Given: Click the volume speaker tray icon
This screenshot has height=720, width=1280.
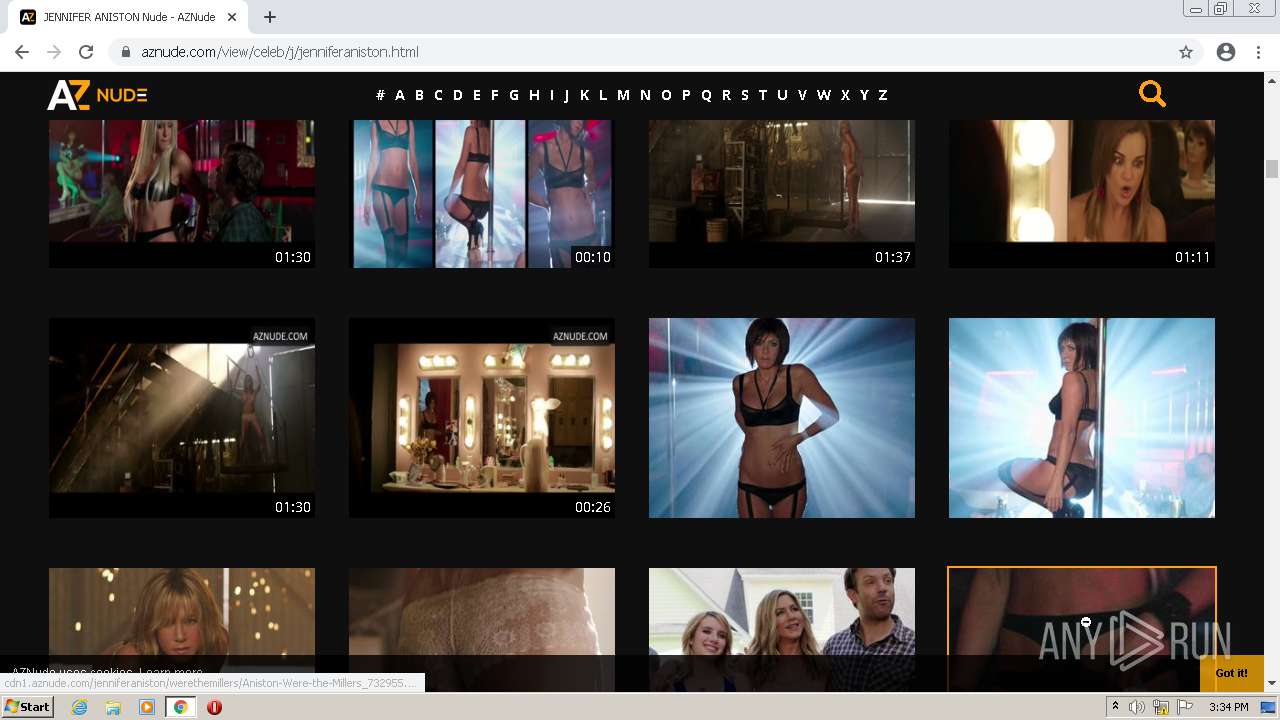Looking at the screenshot, I should tap(1137, 707).
